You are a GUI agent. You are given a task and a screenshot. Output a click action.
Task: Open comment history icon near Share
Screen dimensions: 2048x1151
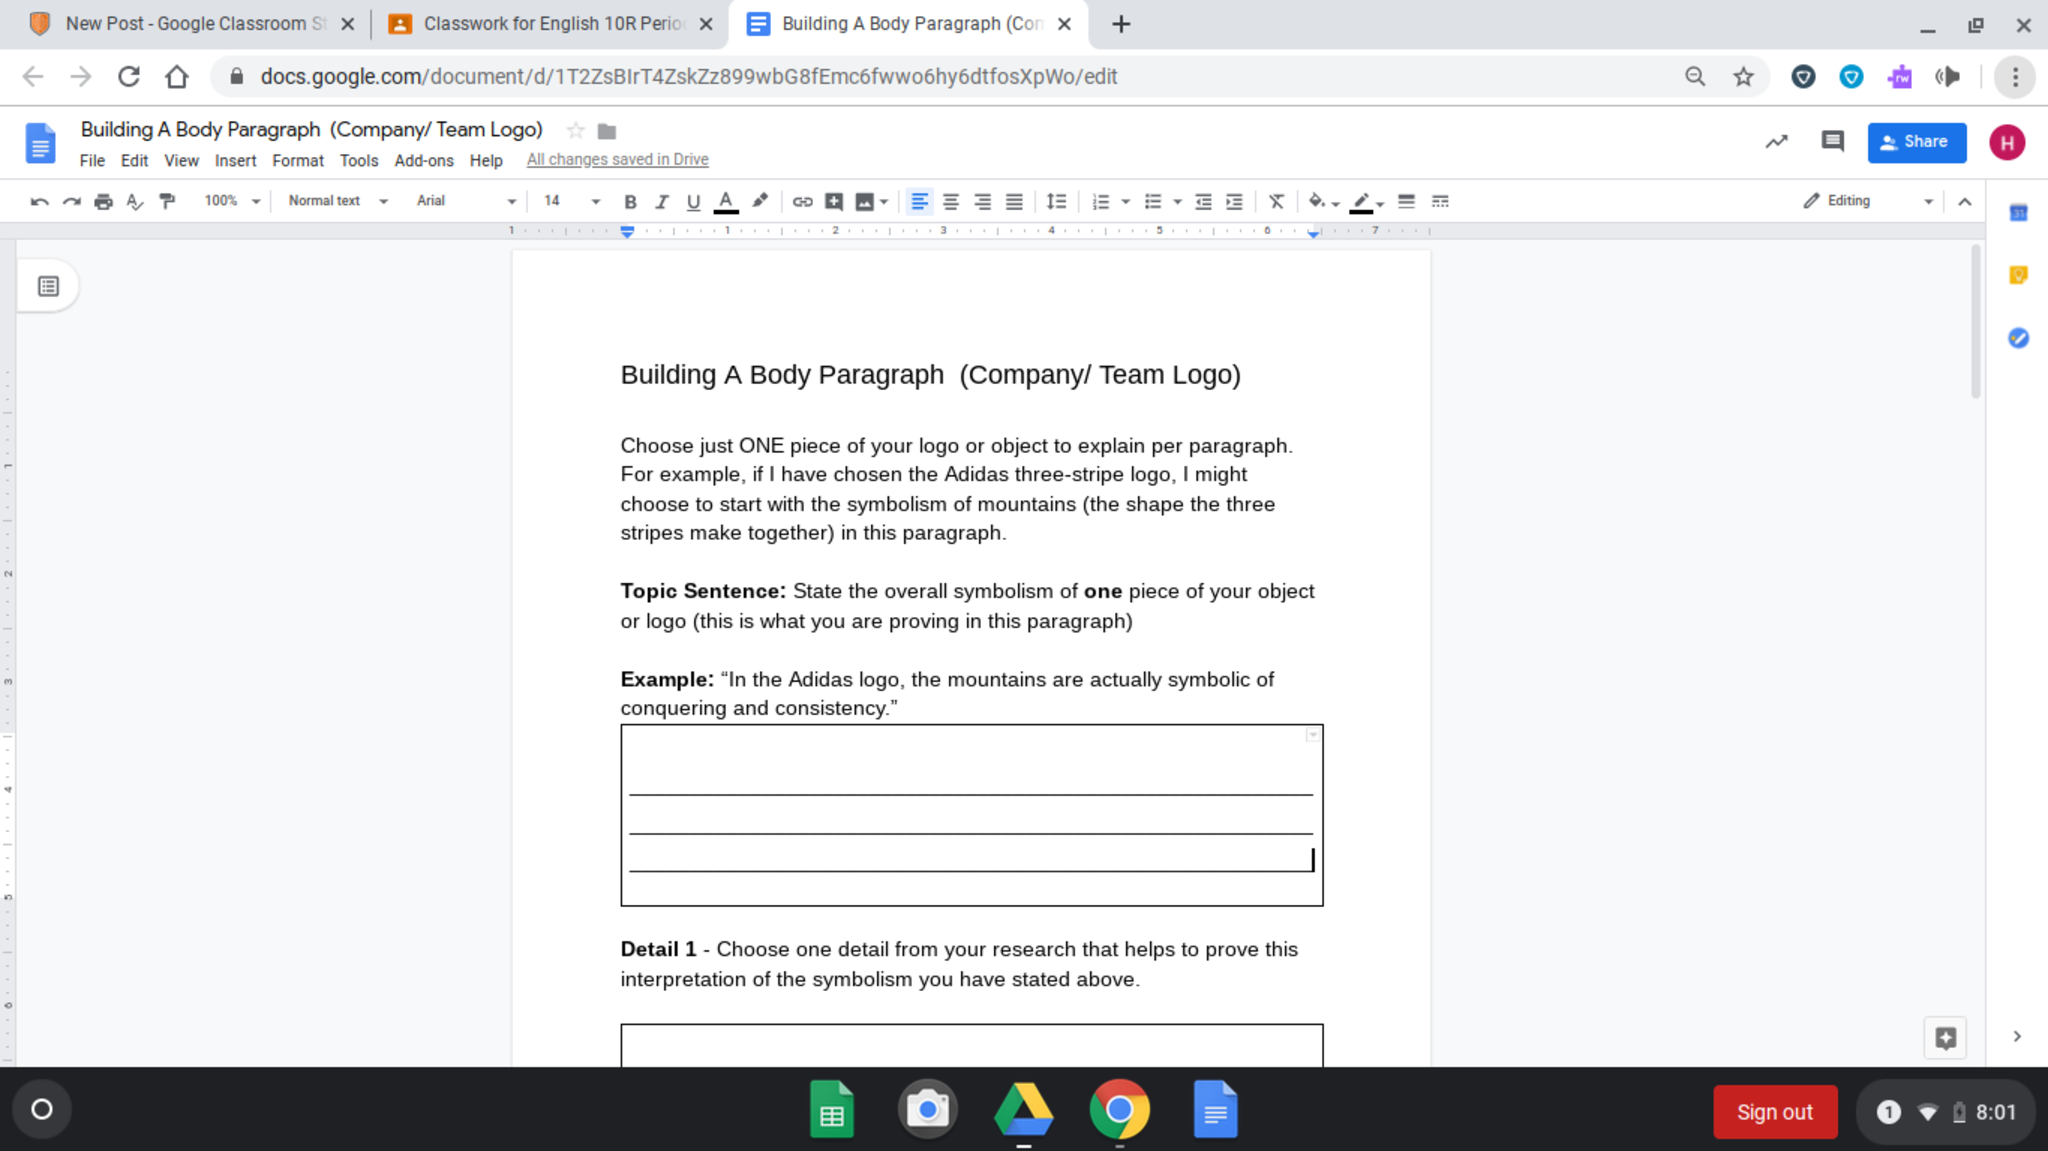pyautogui.click(x=1832, y=142)
